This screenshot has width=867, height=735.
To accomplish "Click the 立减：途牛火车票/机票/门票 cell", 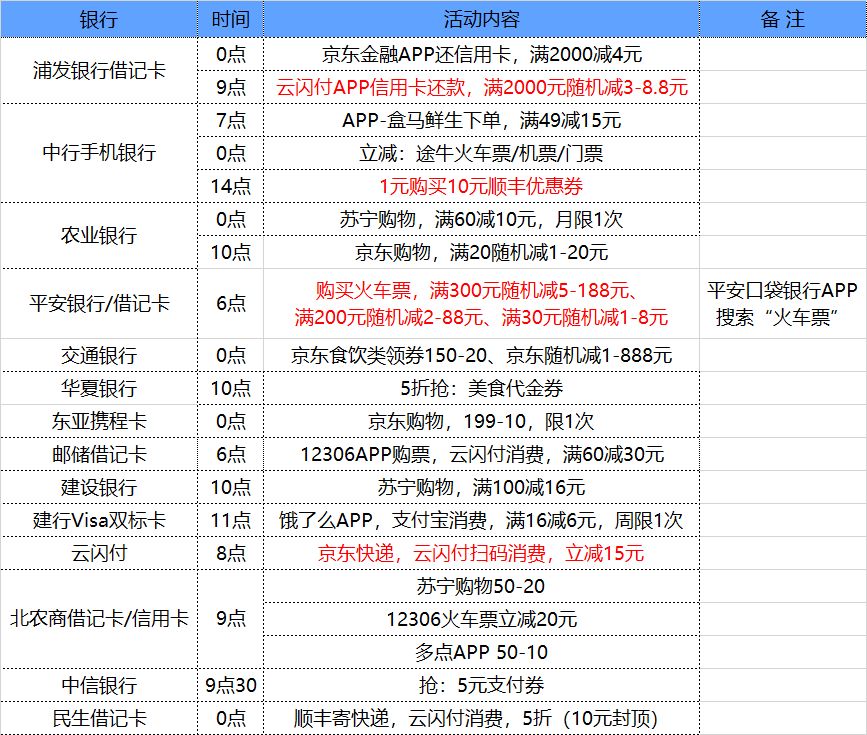I will tap(482, 153).
